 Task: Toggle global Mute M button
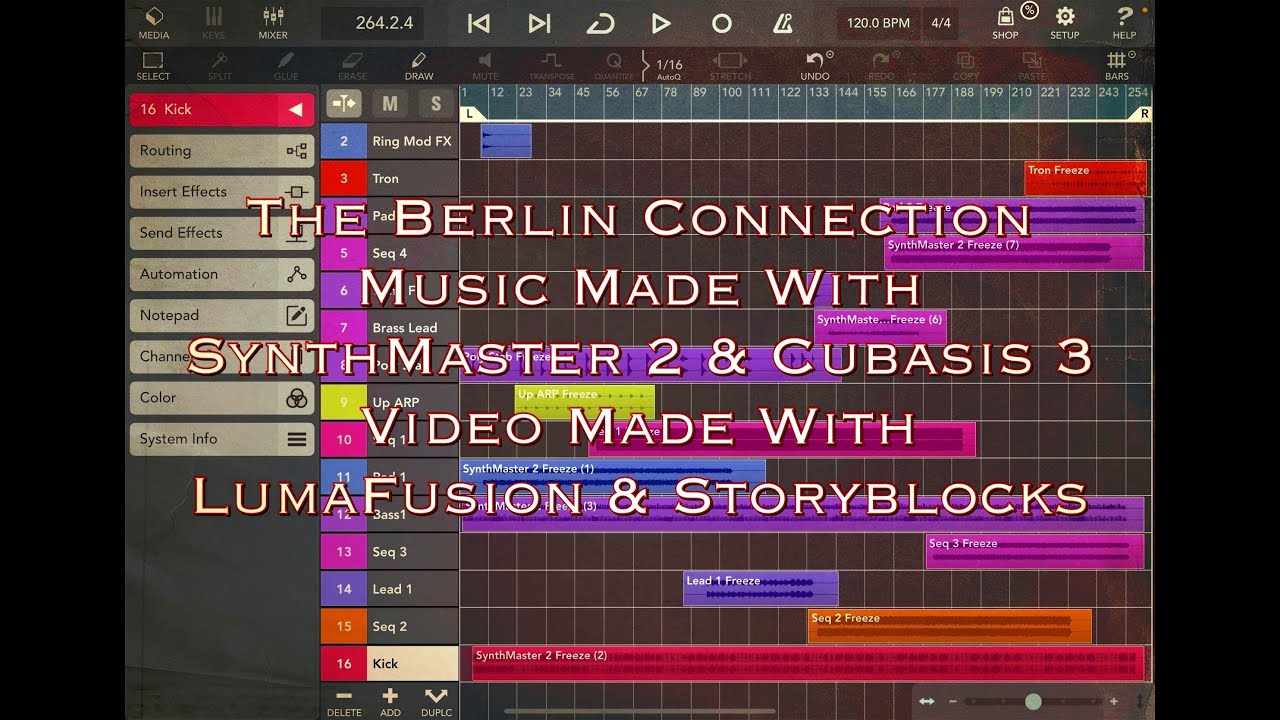[x=390, y=103]
